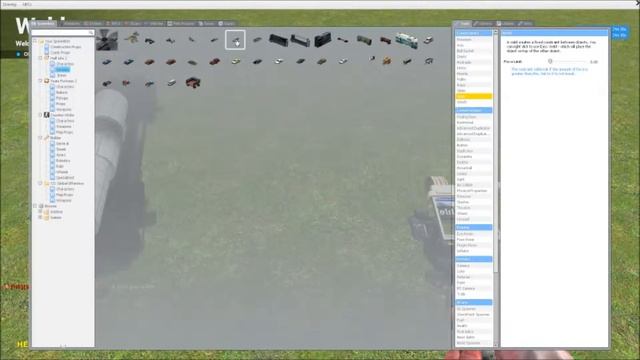Screen dimensions: 640x360
Task: Switch to the Spawnlists tab
Action: pyautogui.click(x=43, y=24)
